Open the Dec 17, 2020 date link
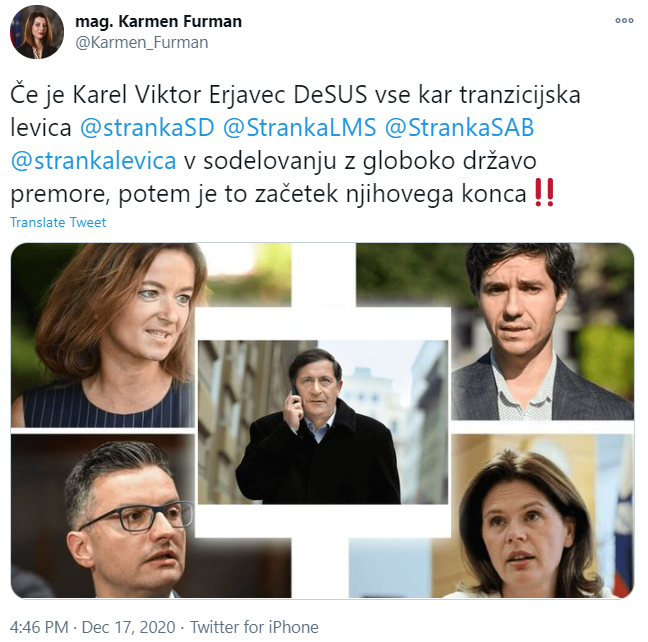Image resolution: width=648 pixels, height=642 pixels. (x=129, y=627)
